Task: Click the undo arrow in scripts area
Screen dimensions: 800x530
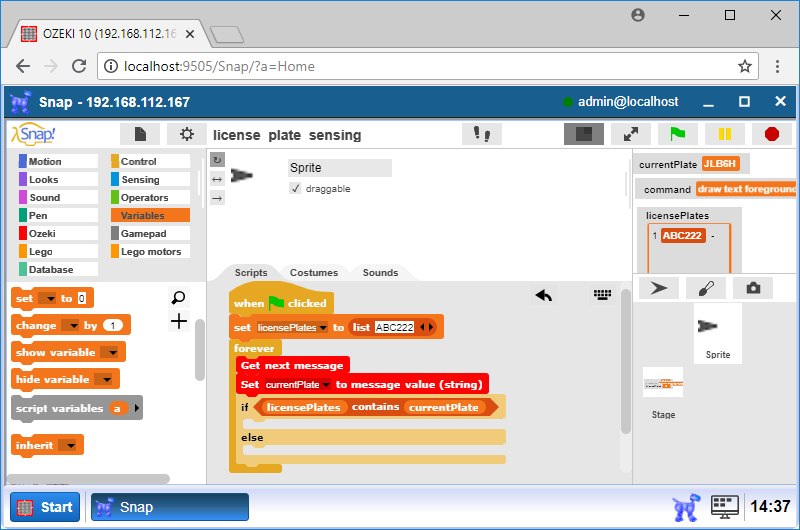Action: pos(544,295)
